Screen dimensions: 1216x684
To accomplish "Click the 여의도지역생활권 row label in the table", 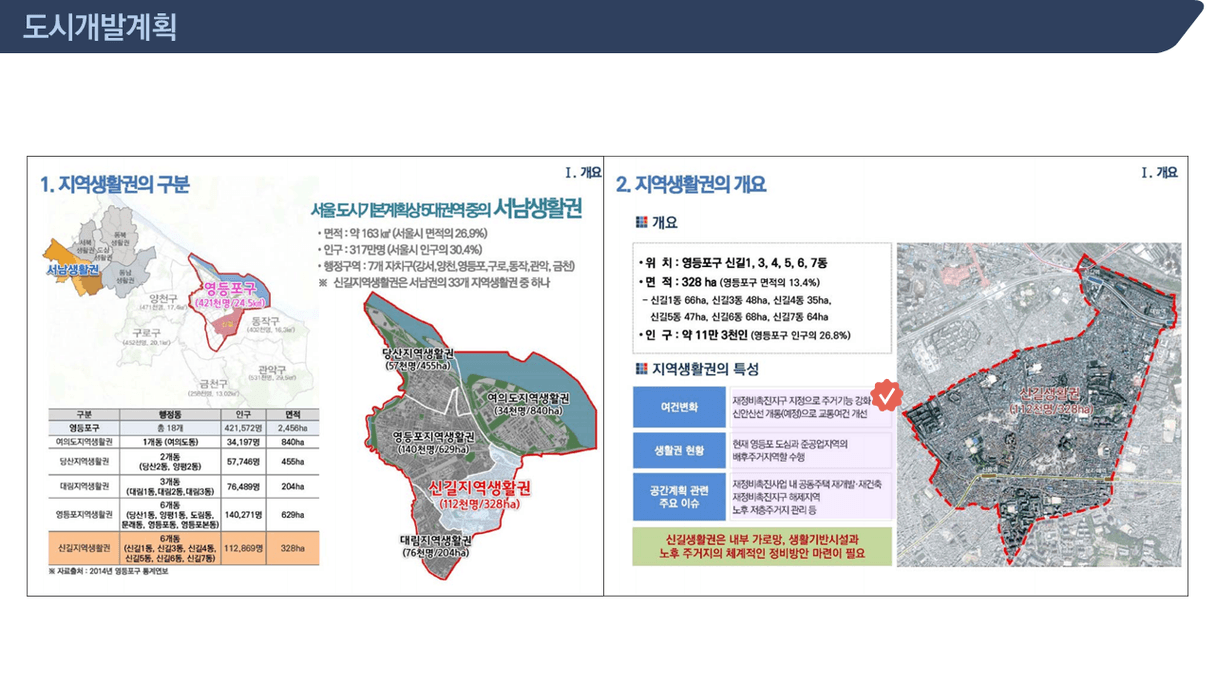I will [84, 441].
